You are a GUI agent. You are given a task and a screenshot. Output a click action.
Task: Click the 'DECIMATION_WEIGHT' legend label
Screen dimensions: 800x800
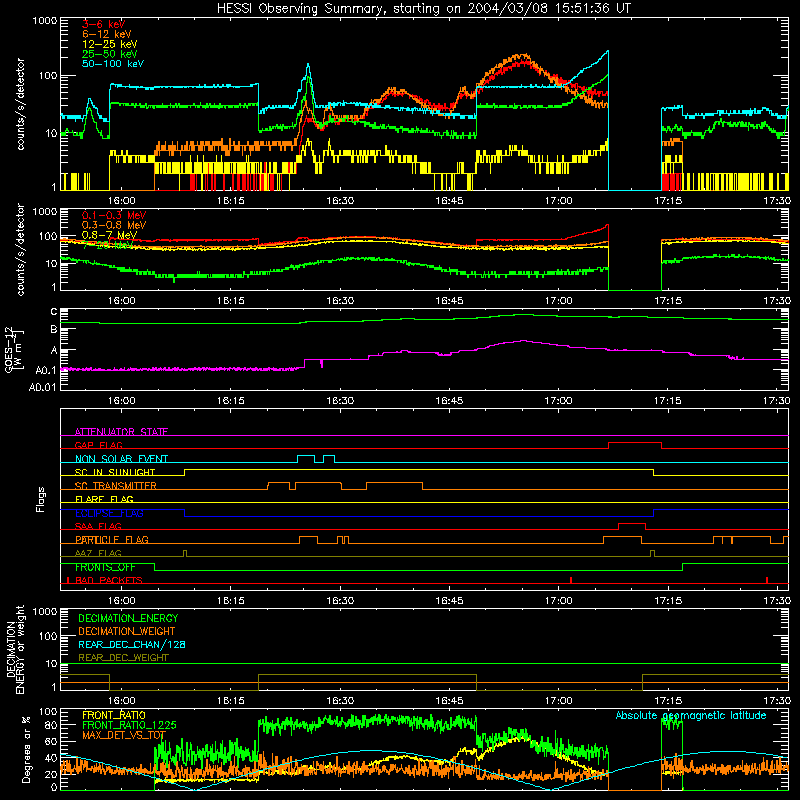[x=127, y=631]
